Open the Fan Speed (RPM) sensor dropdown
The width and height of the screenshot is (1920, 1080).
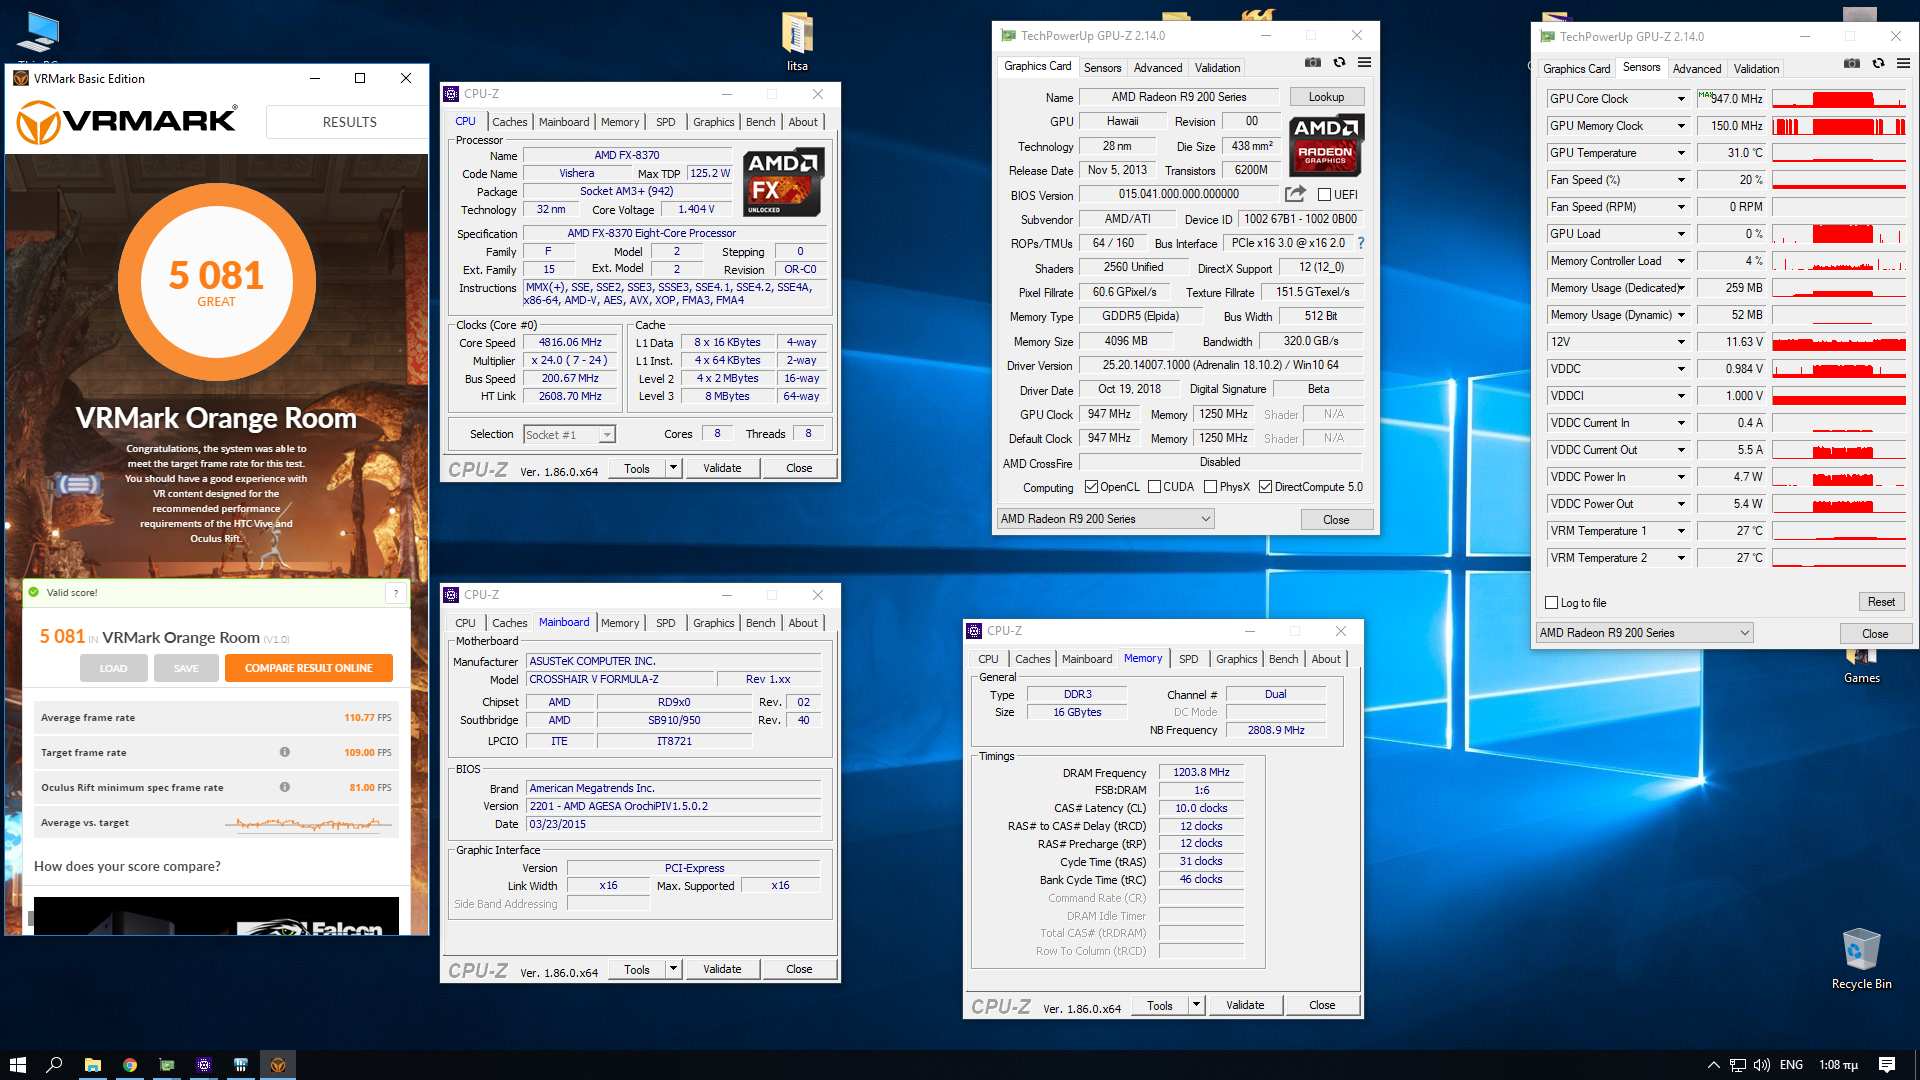pyautogui.click(x=1681, y=207)
